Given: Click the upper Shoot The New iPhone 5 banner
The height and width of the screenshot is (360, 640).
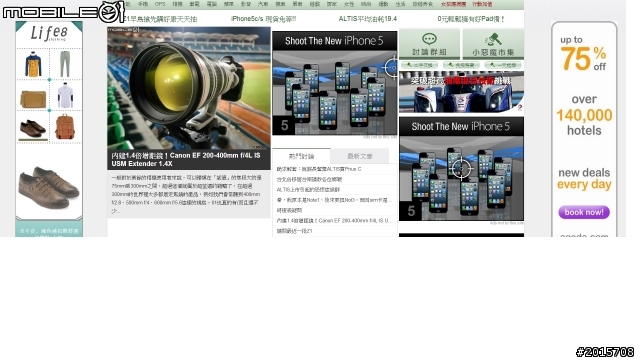Looking at the screenshot, I should coord(335,83).
